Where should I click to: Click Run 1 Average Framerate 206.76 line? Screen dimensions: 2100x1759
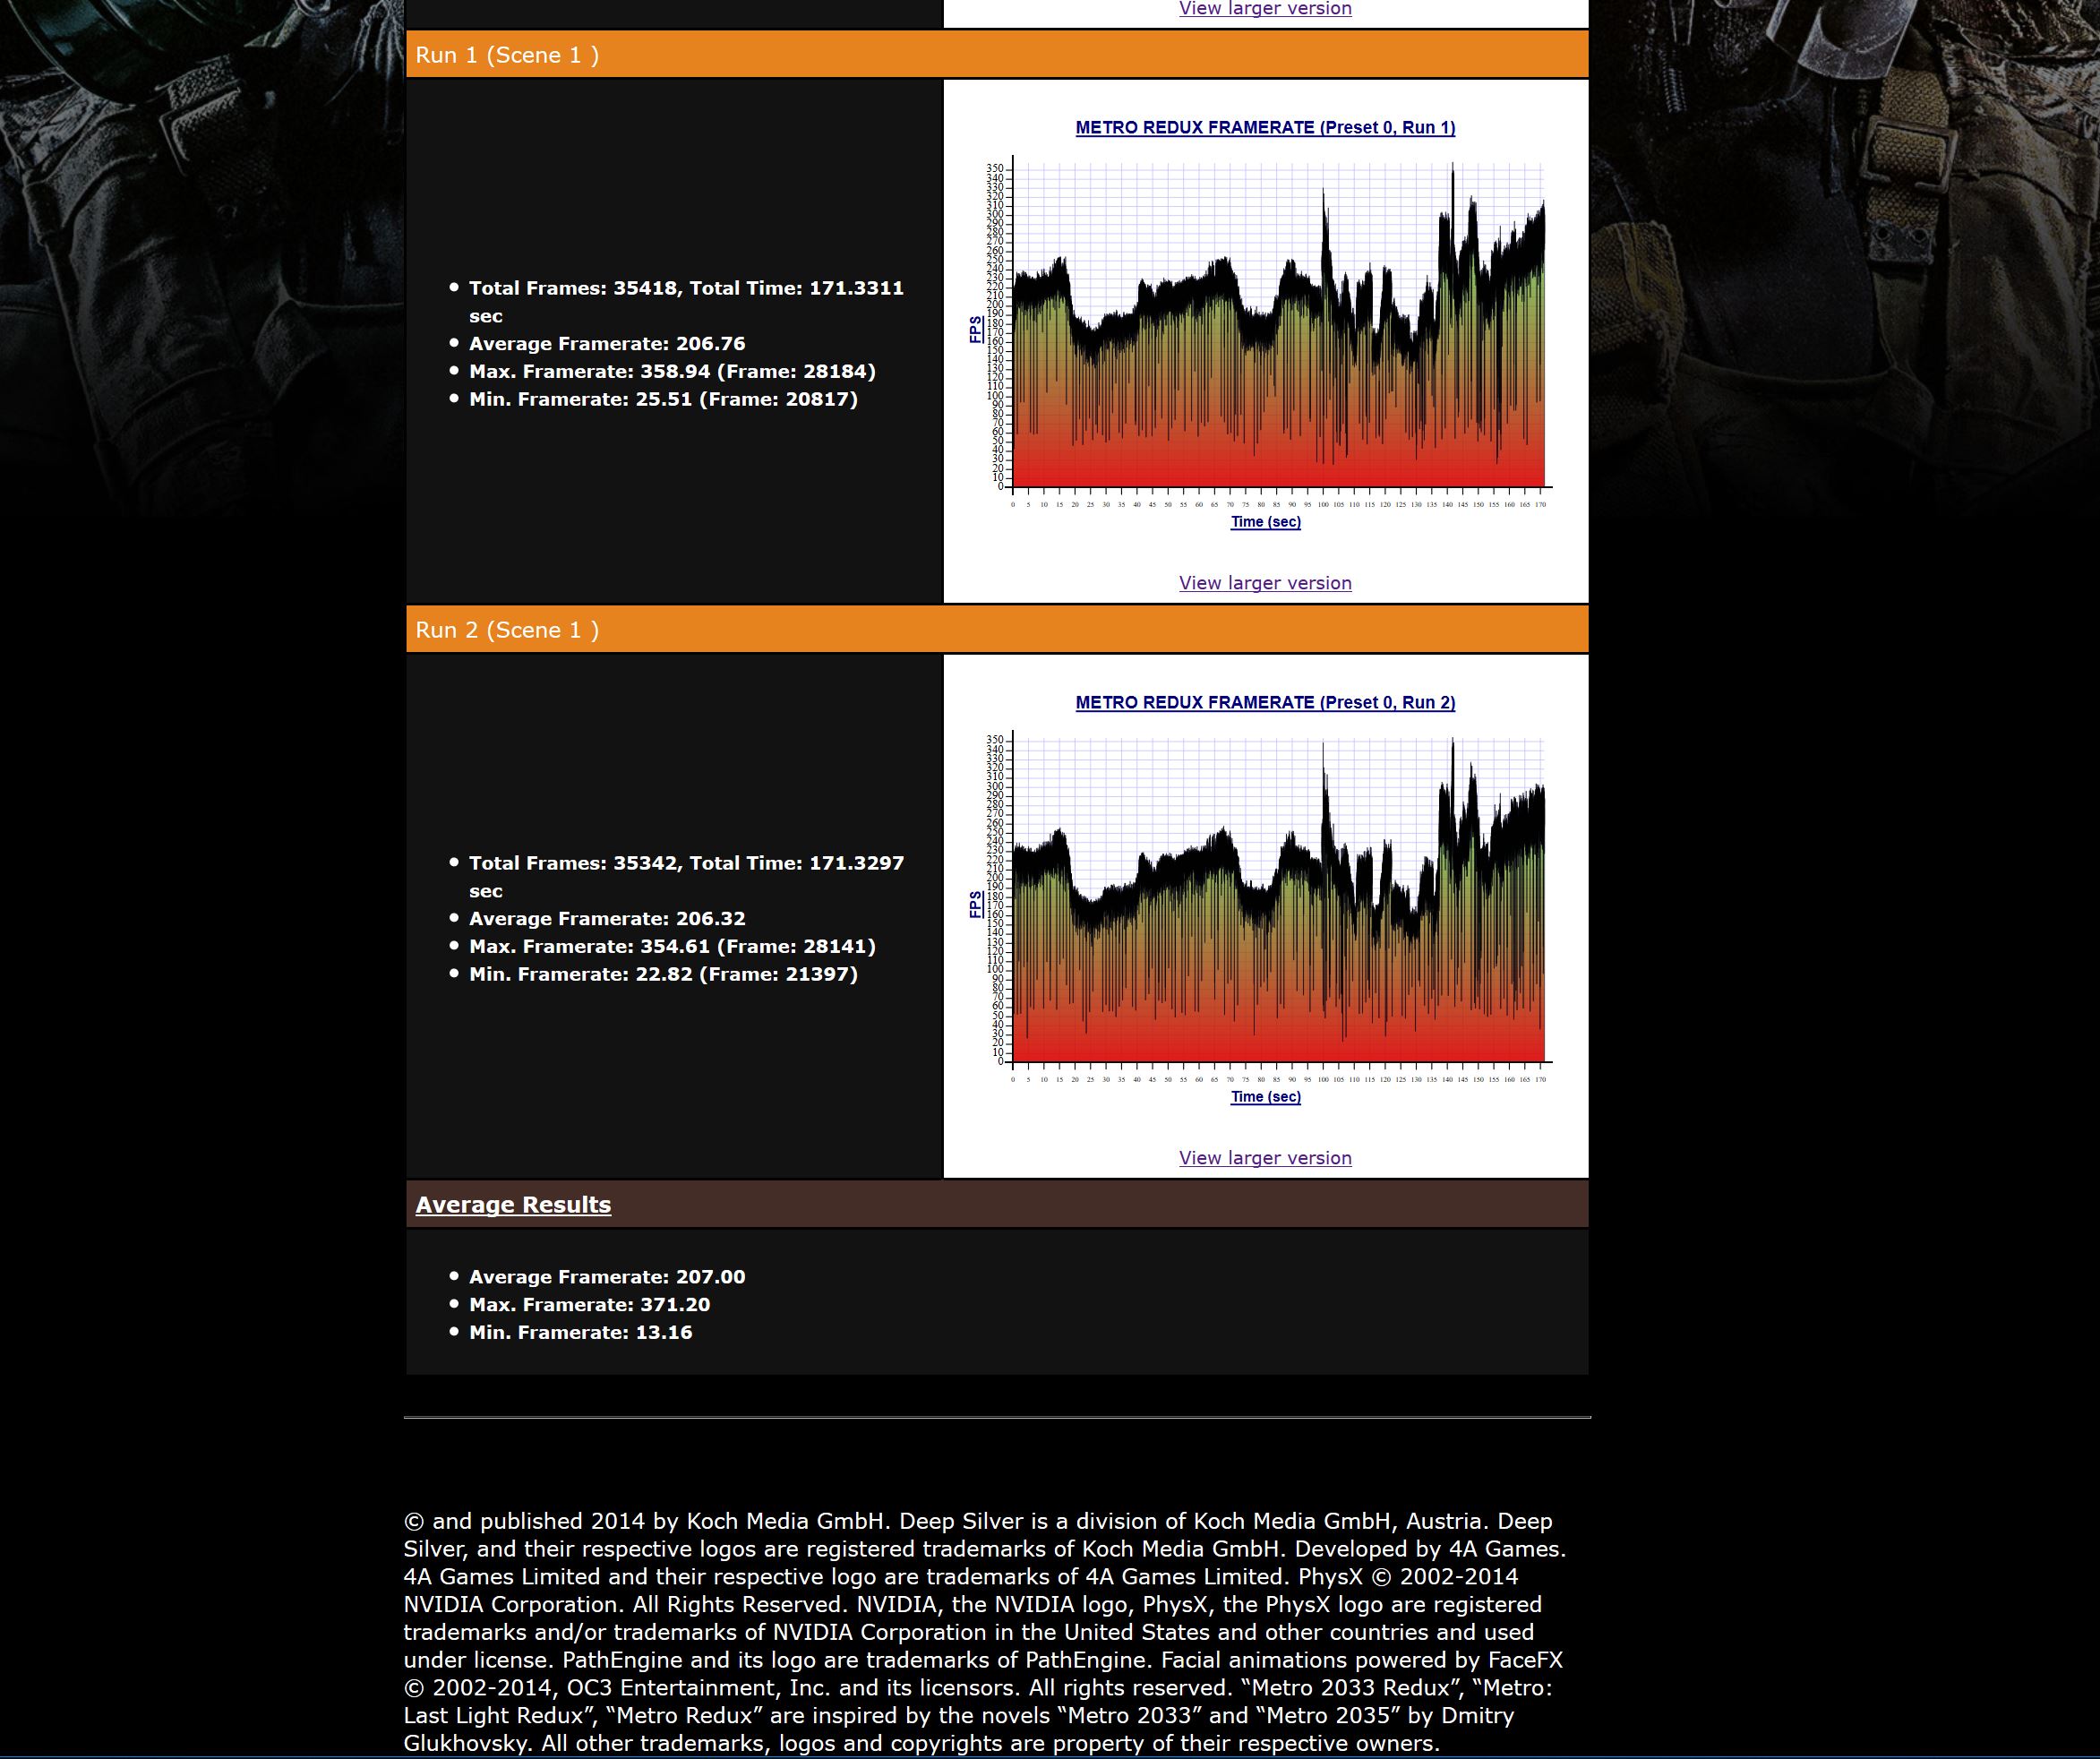[607, 344]
